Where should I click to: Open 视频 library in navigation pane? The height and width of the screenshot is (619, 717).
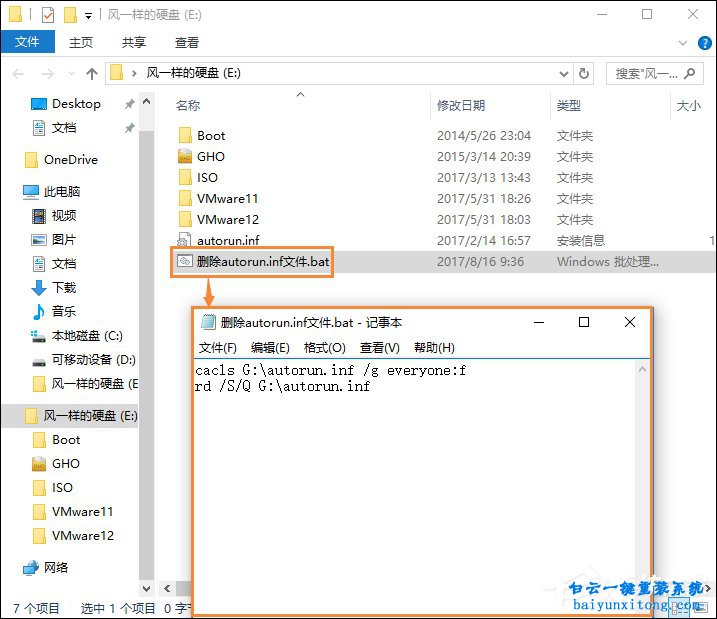click(64, 216)
